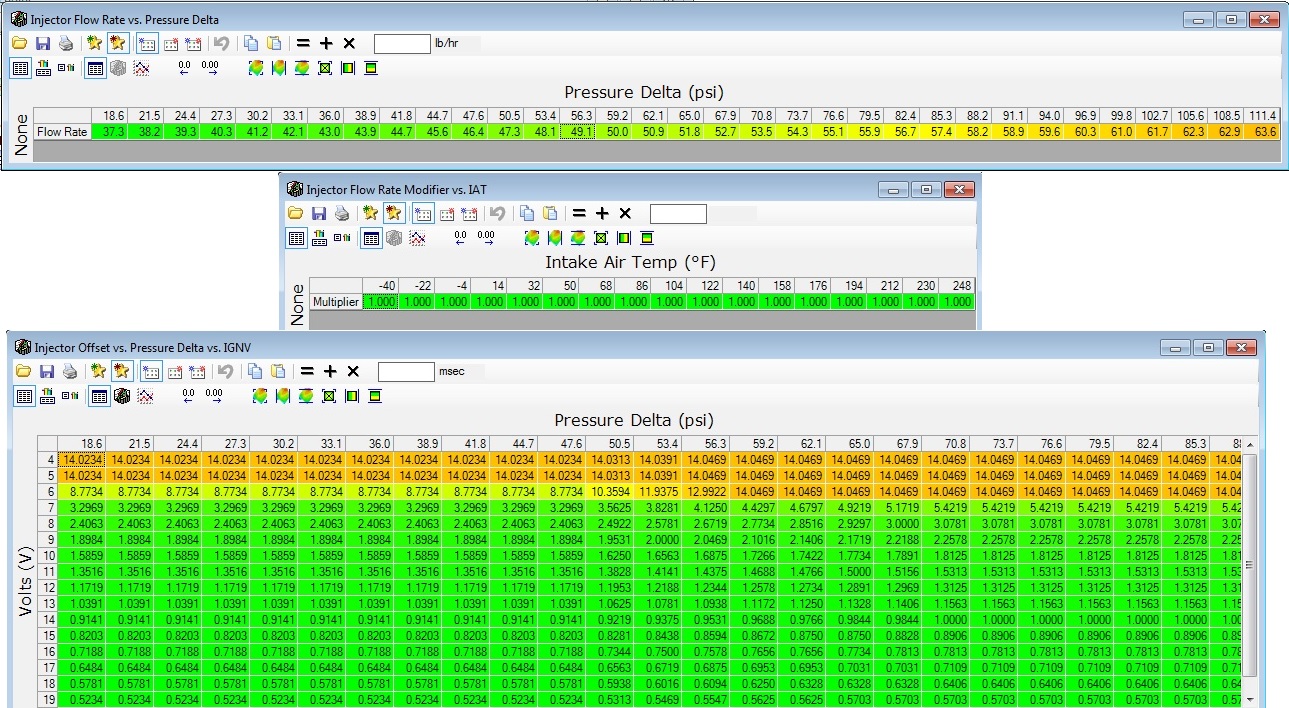The width and height of the screenshot is (1289, 708).
Task: Open file icon in Injector Flow Rate window
Action: [20, 43]
